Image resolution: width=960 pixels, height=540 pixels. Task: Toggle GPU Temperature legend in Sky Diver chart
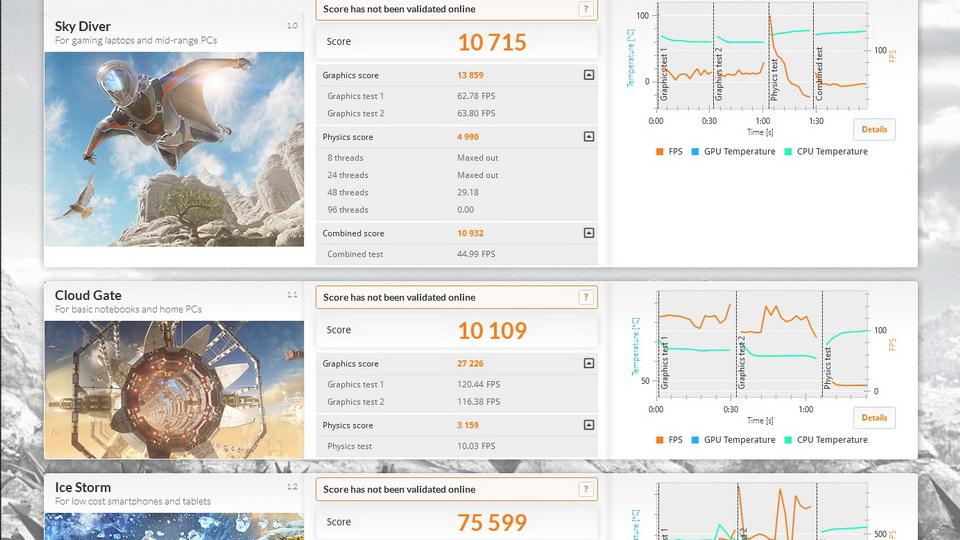point(733,151)
